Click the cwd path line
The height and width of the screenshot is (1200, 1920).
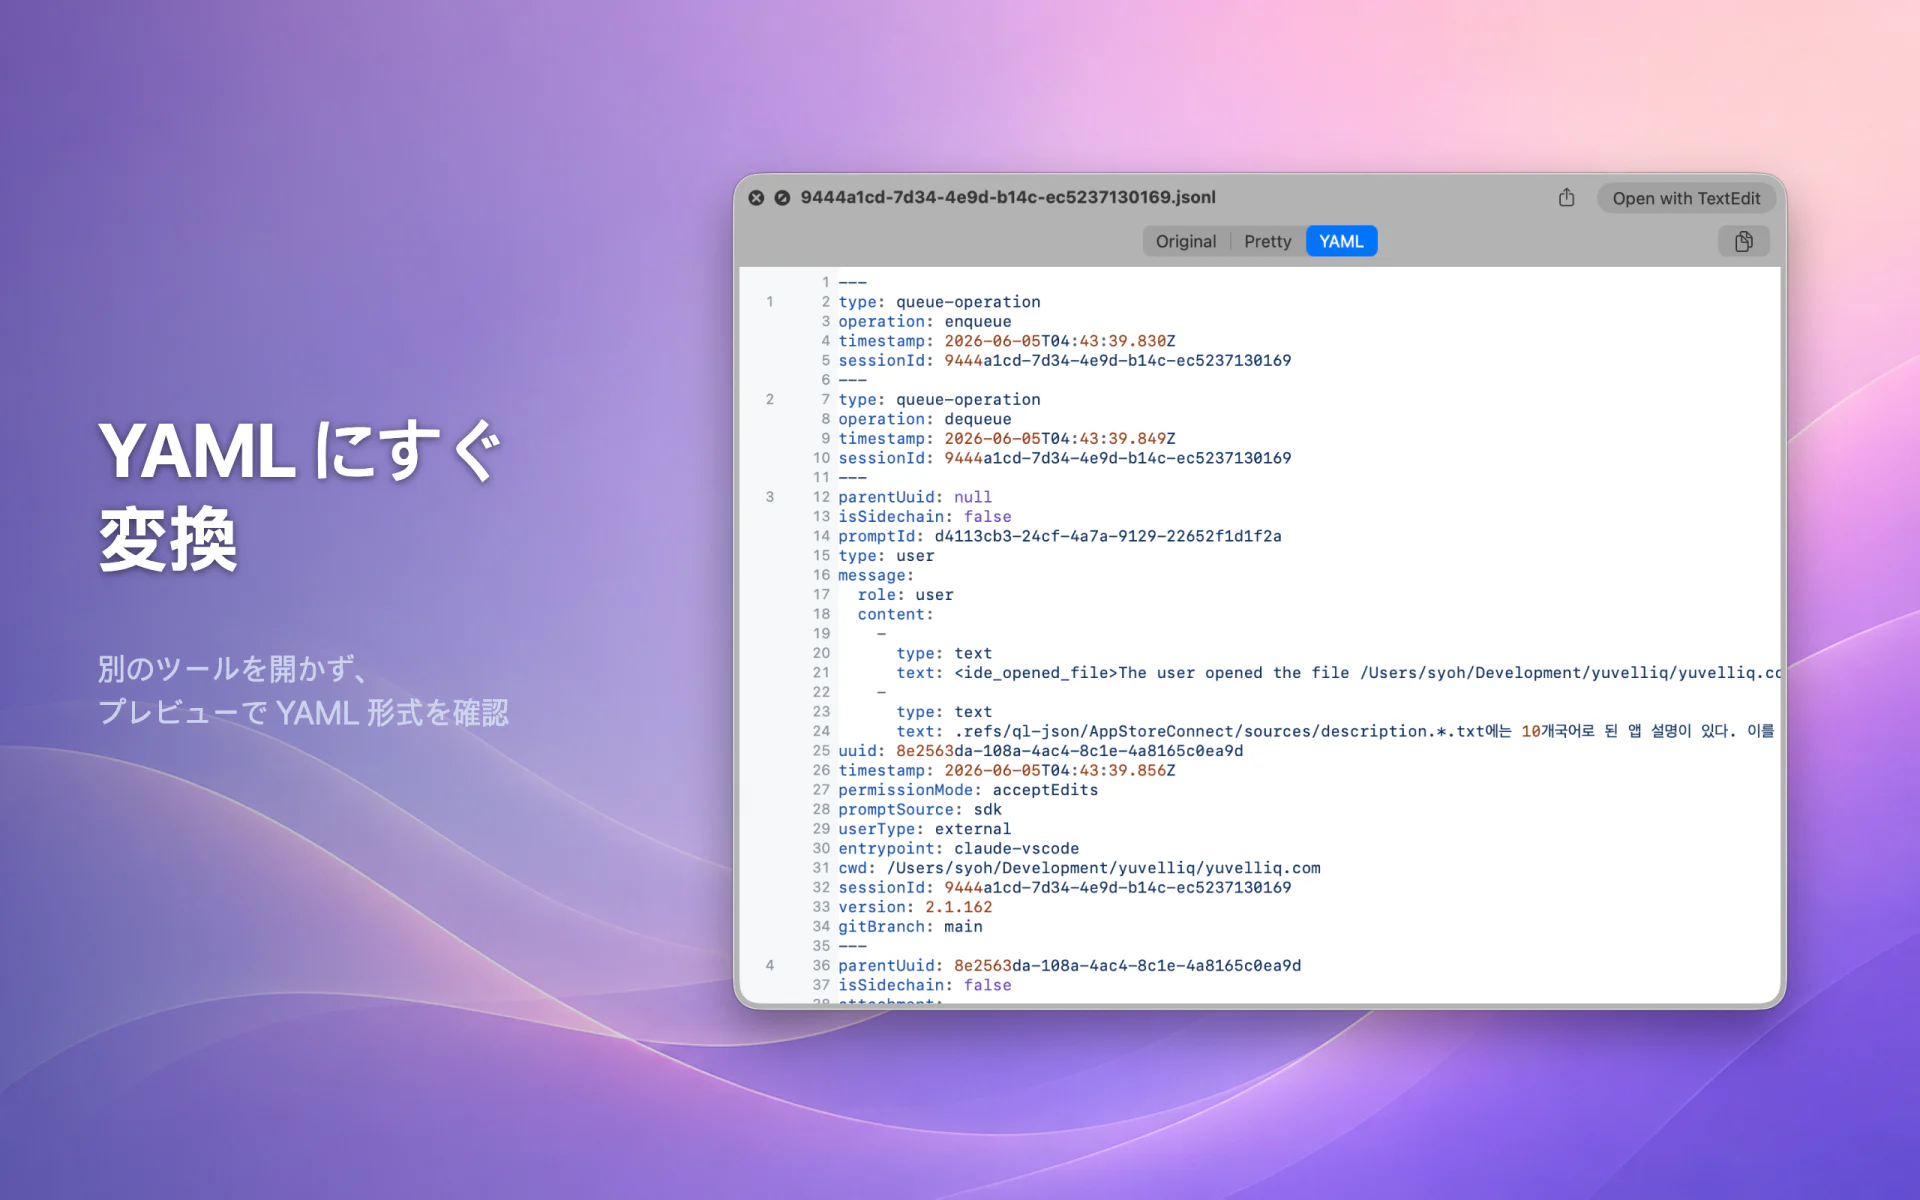[1079, 868]
